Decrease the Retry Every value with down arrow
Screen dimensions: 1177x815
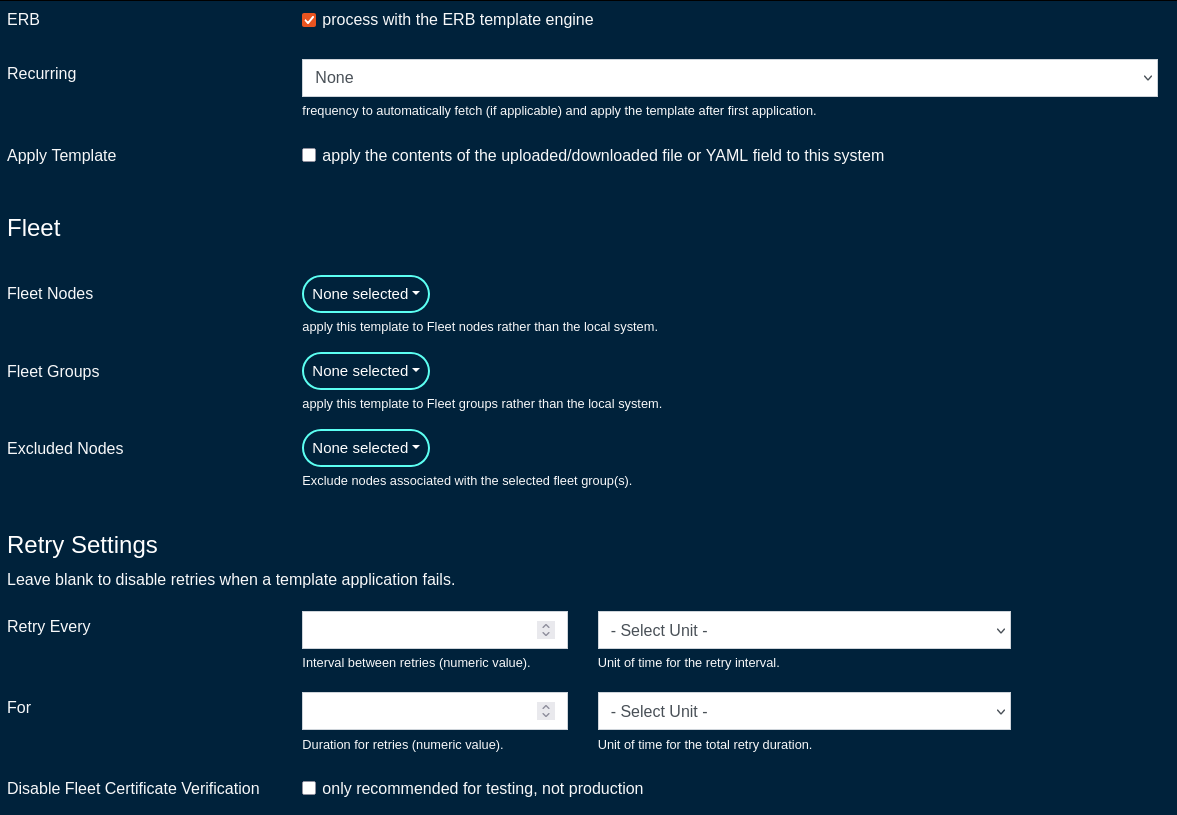click(x=546, y=635)
